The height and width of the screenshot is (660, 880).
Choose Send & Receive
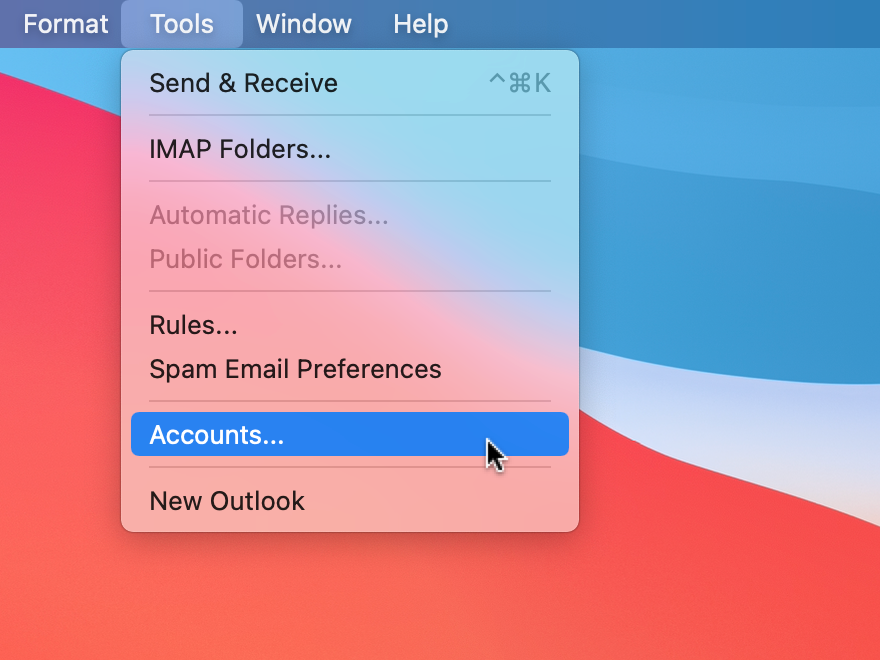point(350,83)
